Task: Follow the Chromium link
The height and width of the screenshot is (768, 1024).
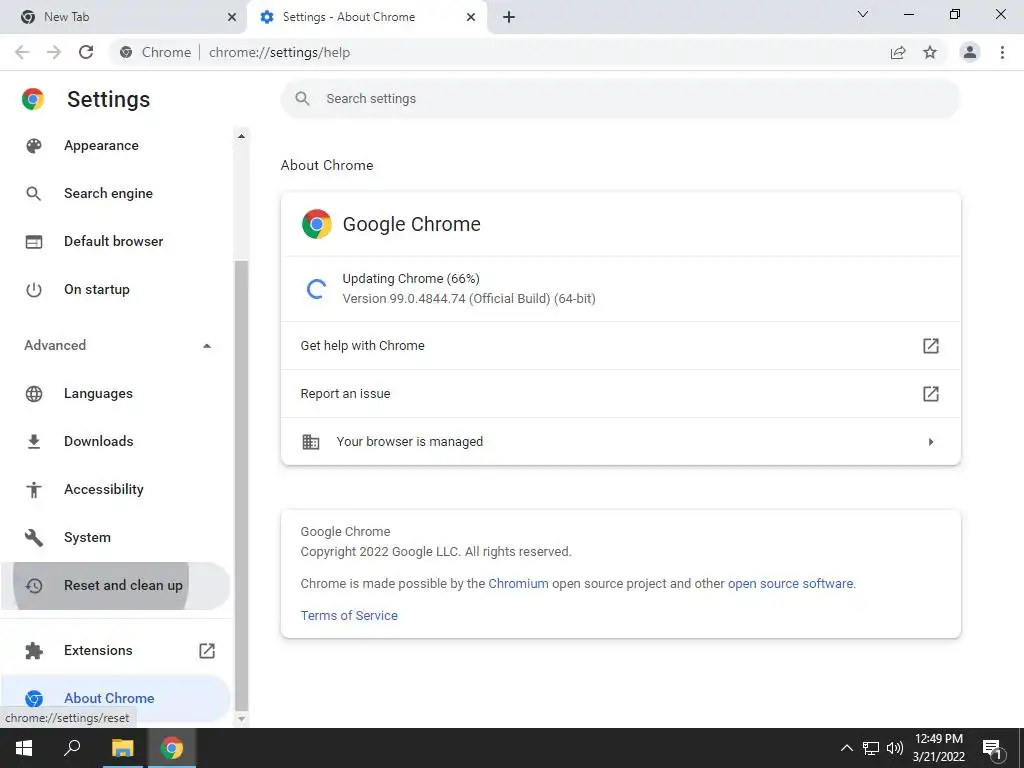Action: click(518, 584)
